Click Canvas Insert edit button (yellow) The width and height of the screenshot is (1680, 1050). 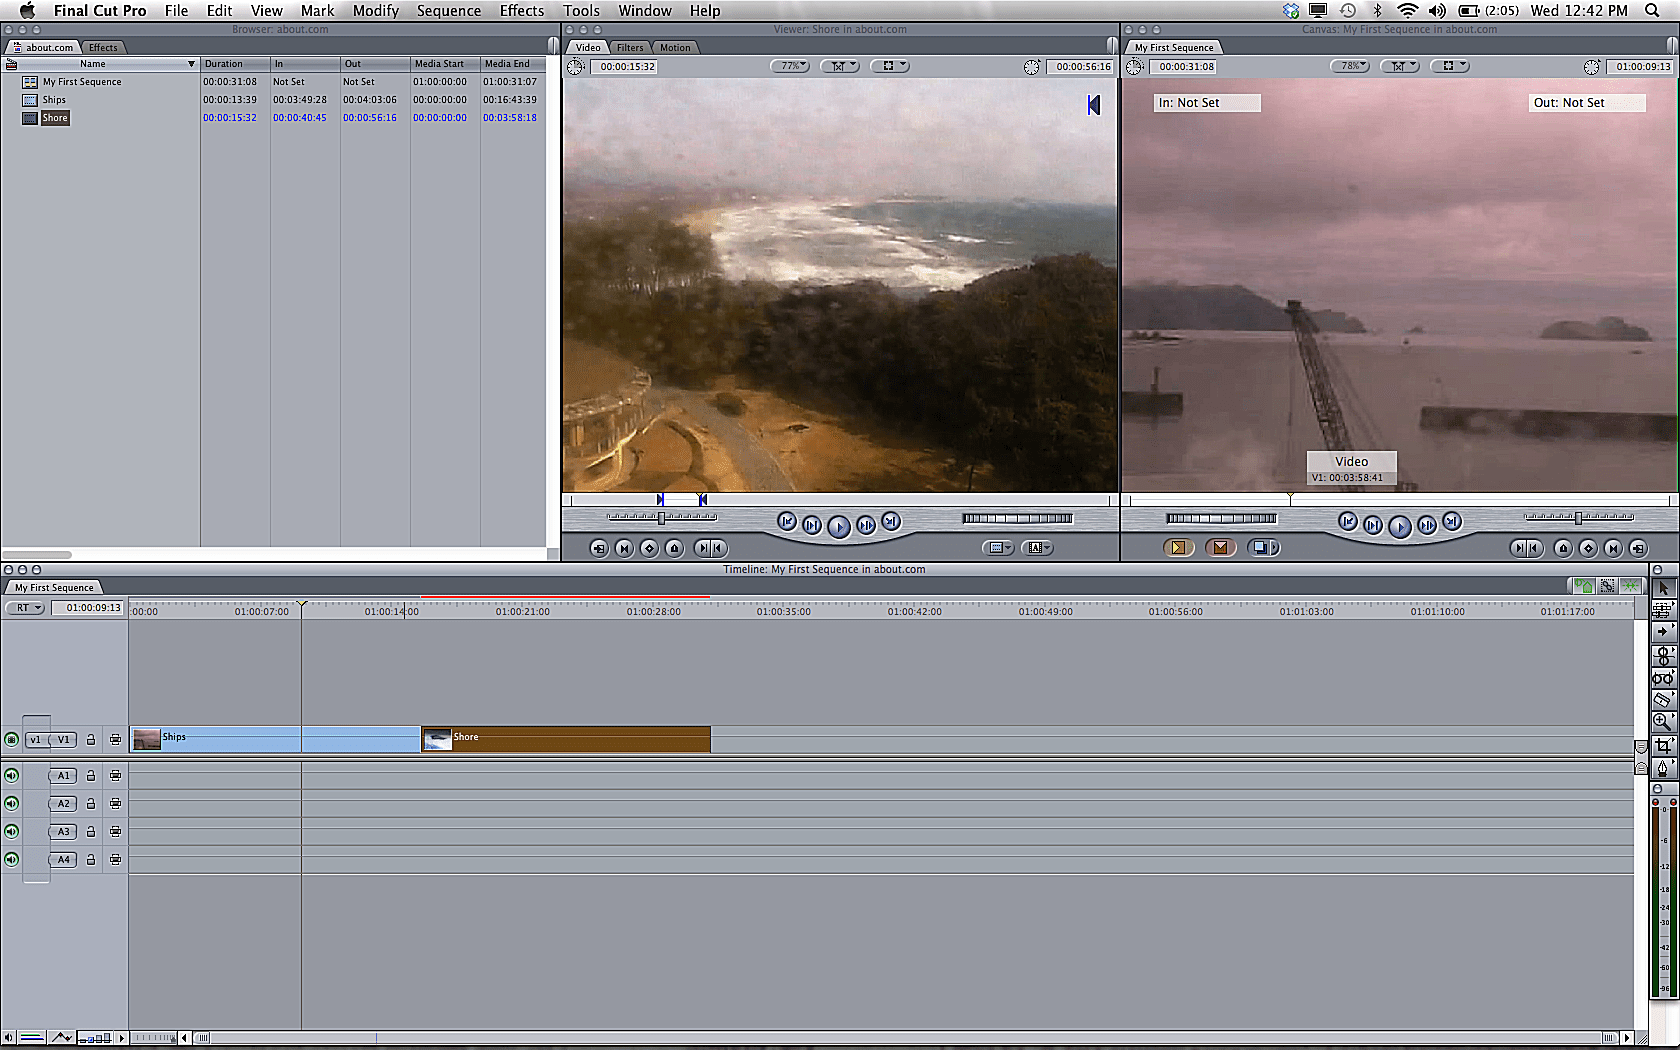(1179, 547)
